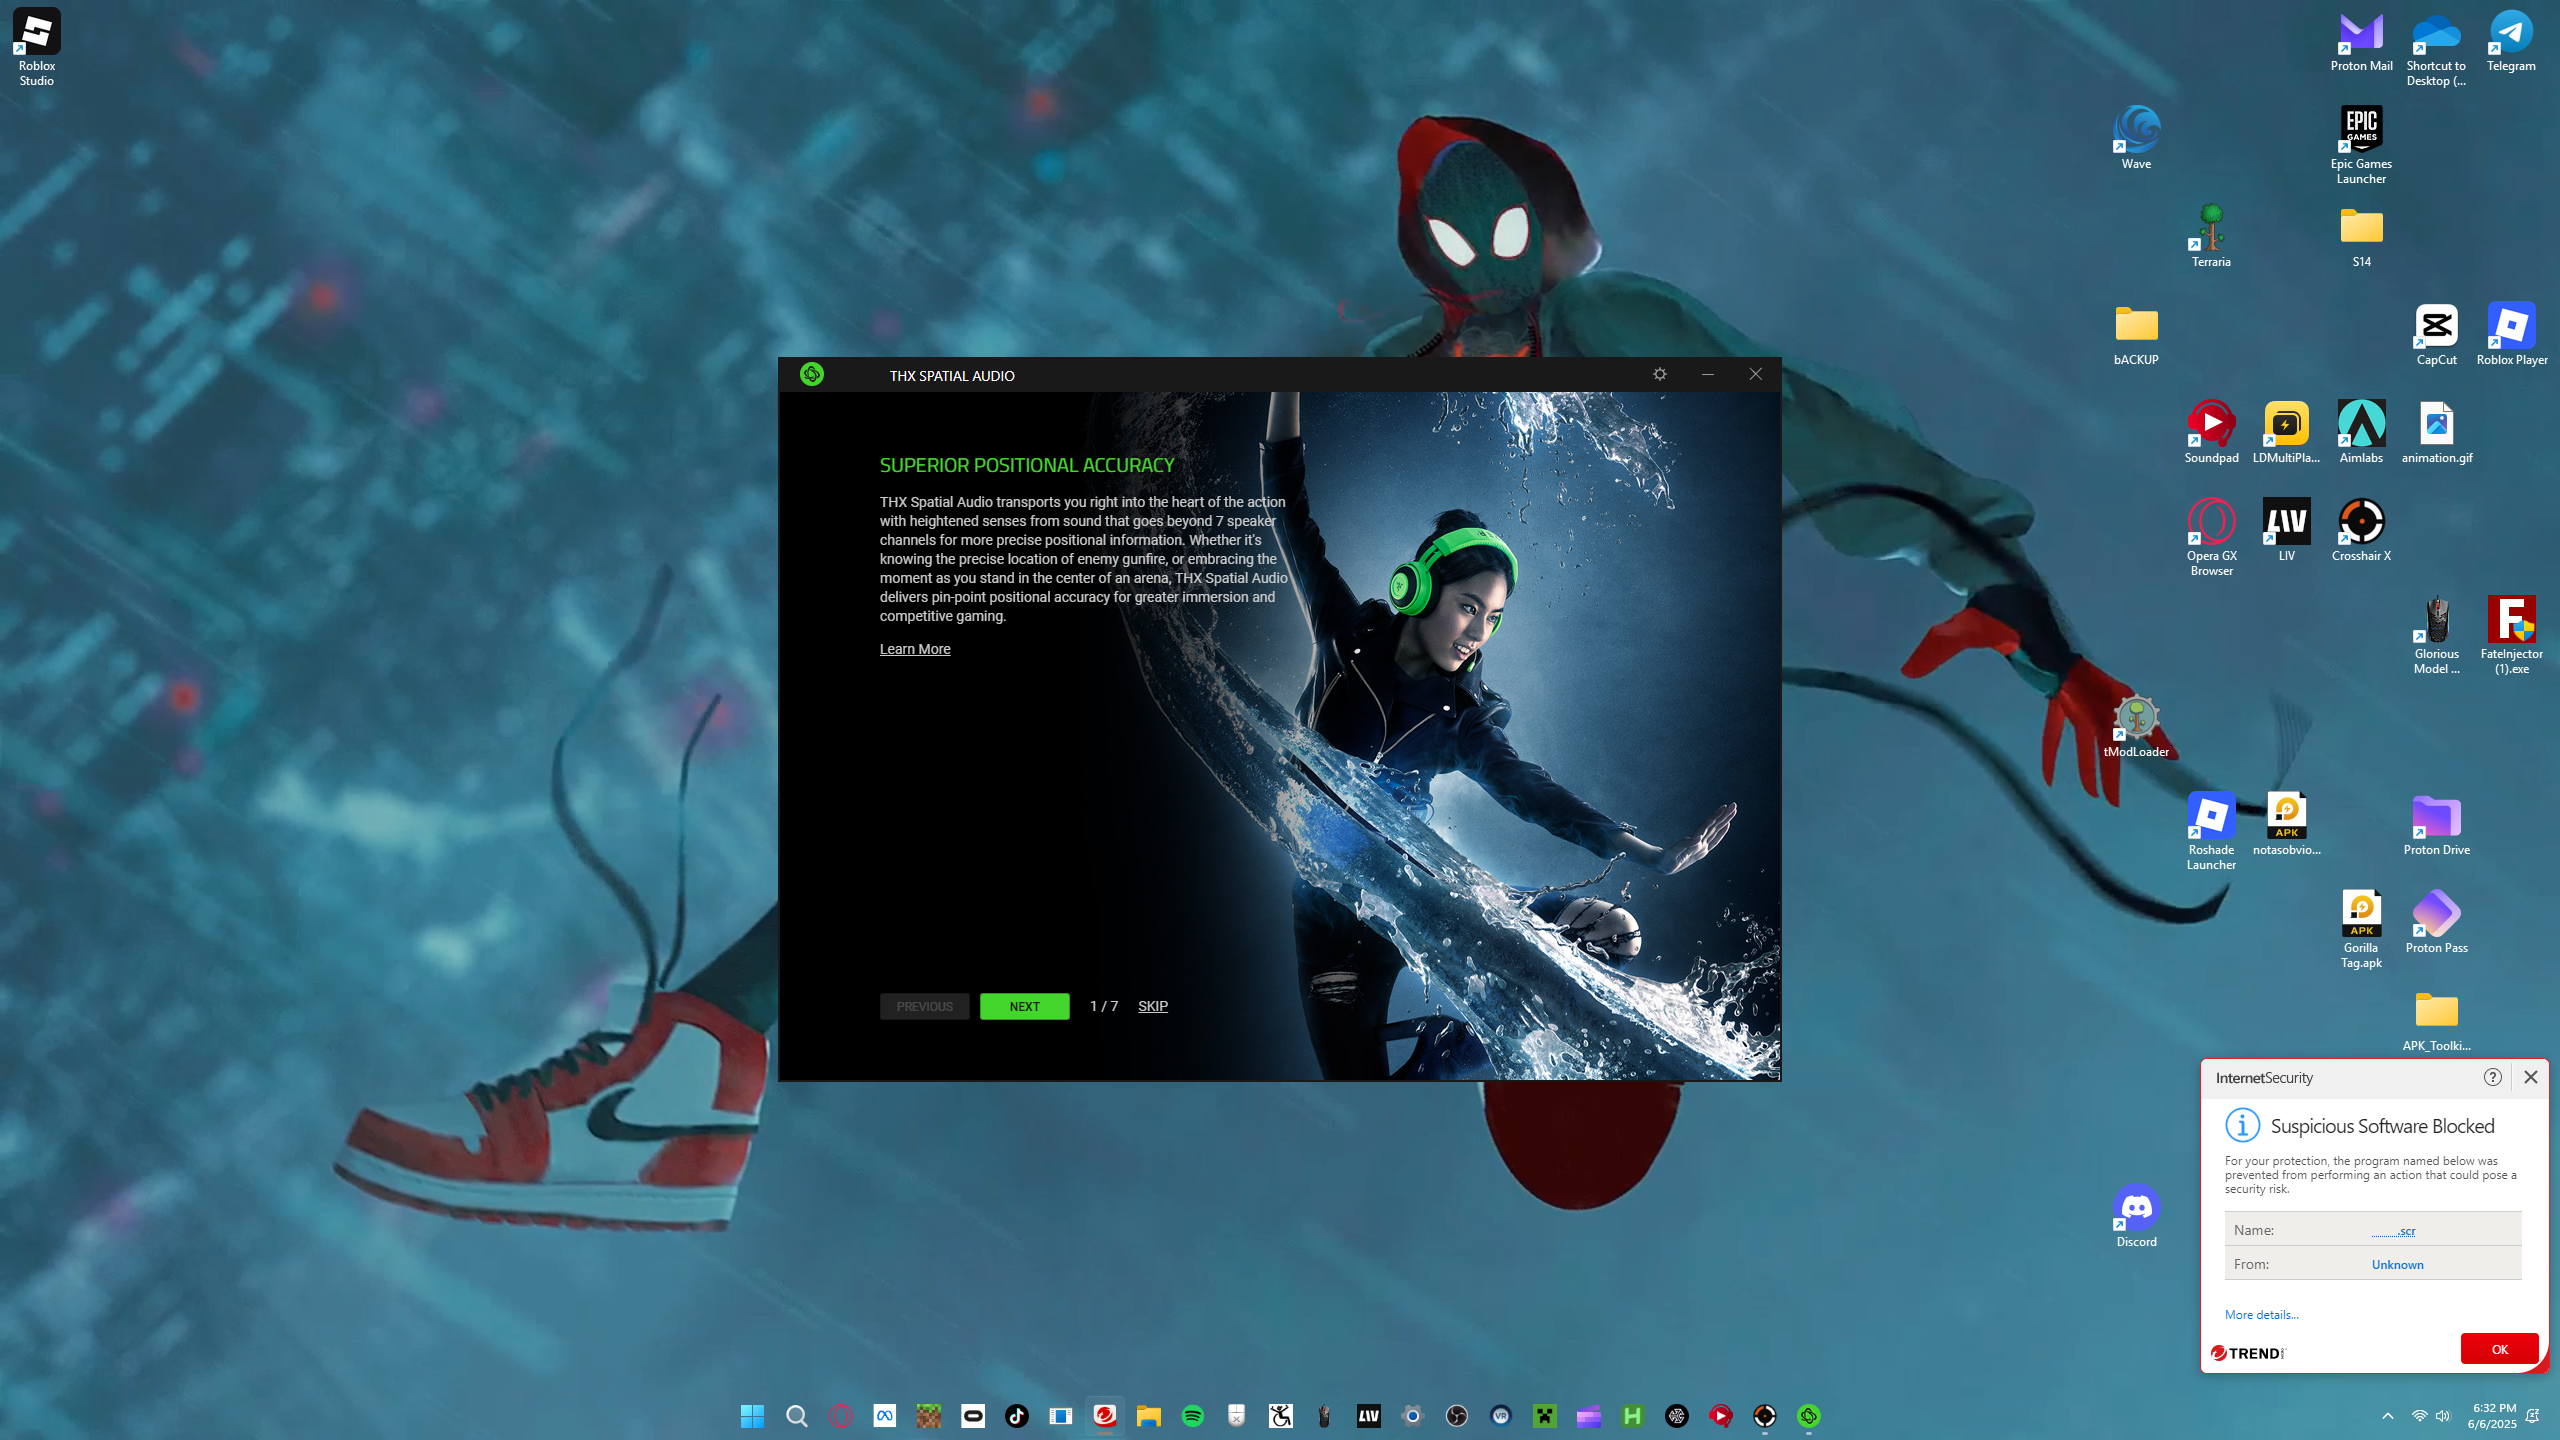2560x1440 pixels.
Task: Select the Roblox Studio desktop icon
Action: point(37,48)
